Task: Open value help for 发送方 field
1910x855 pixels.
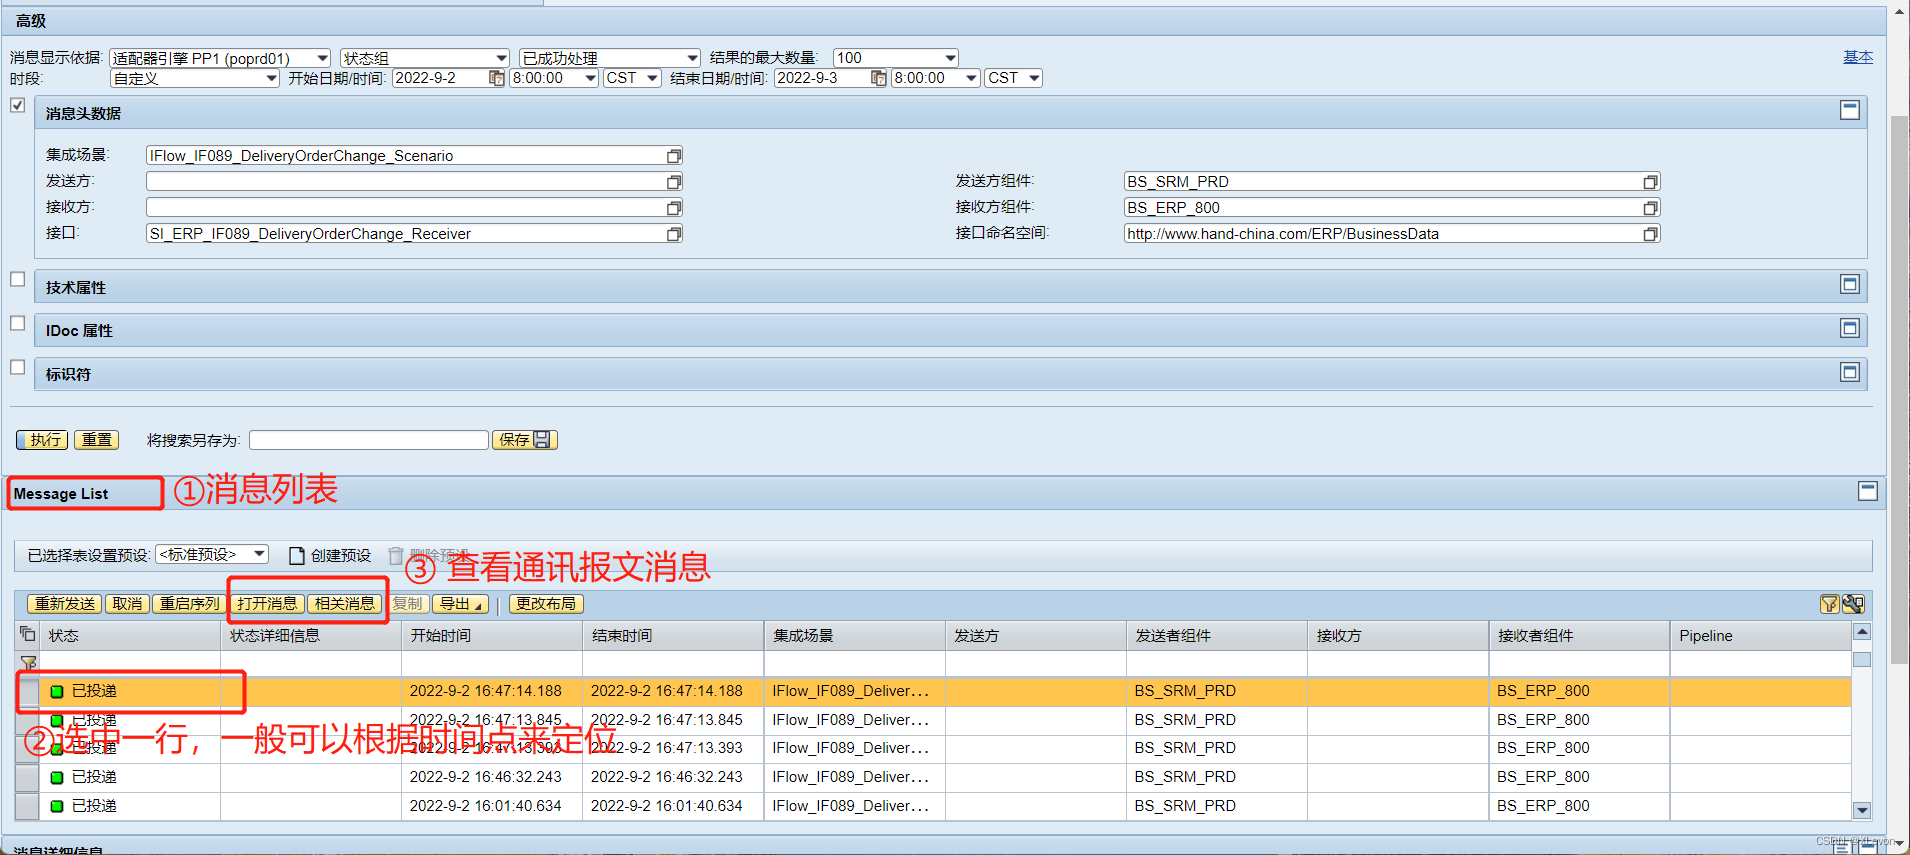Action: 674,182
